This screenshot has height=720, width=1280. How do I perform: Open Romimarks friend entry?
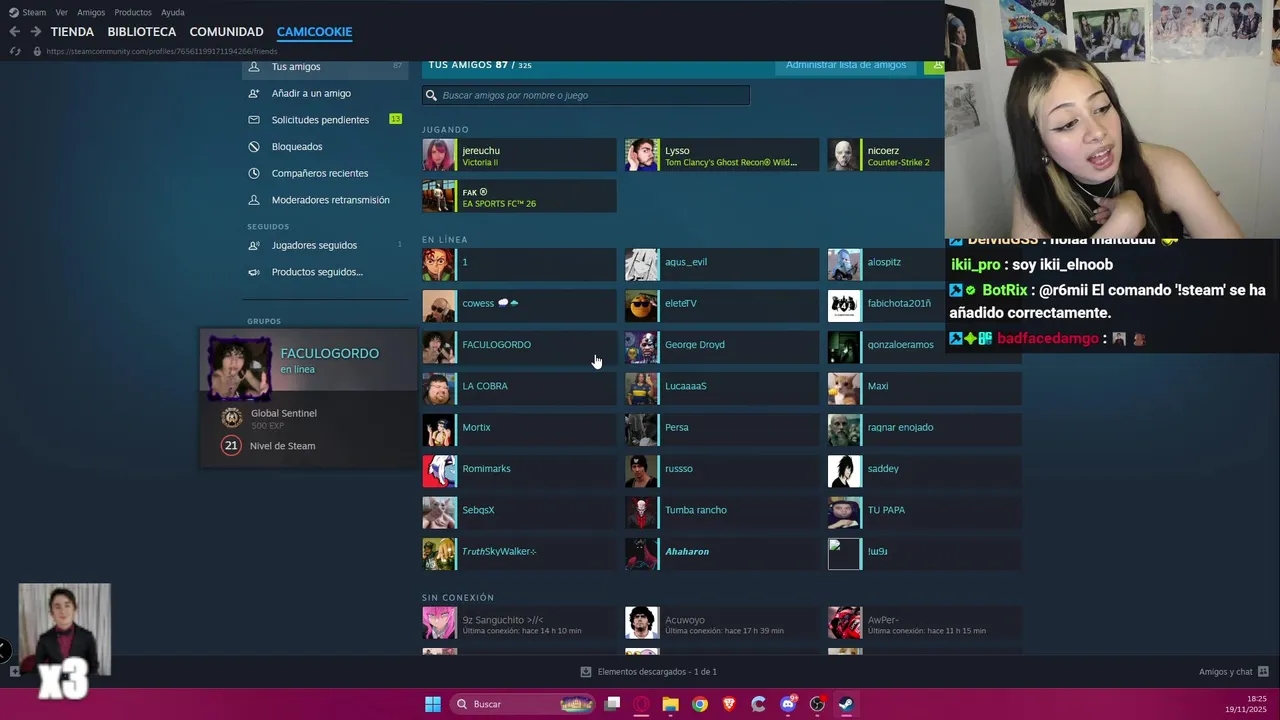pyautogui.click(x=519, y=471)
